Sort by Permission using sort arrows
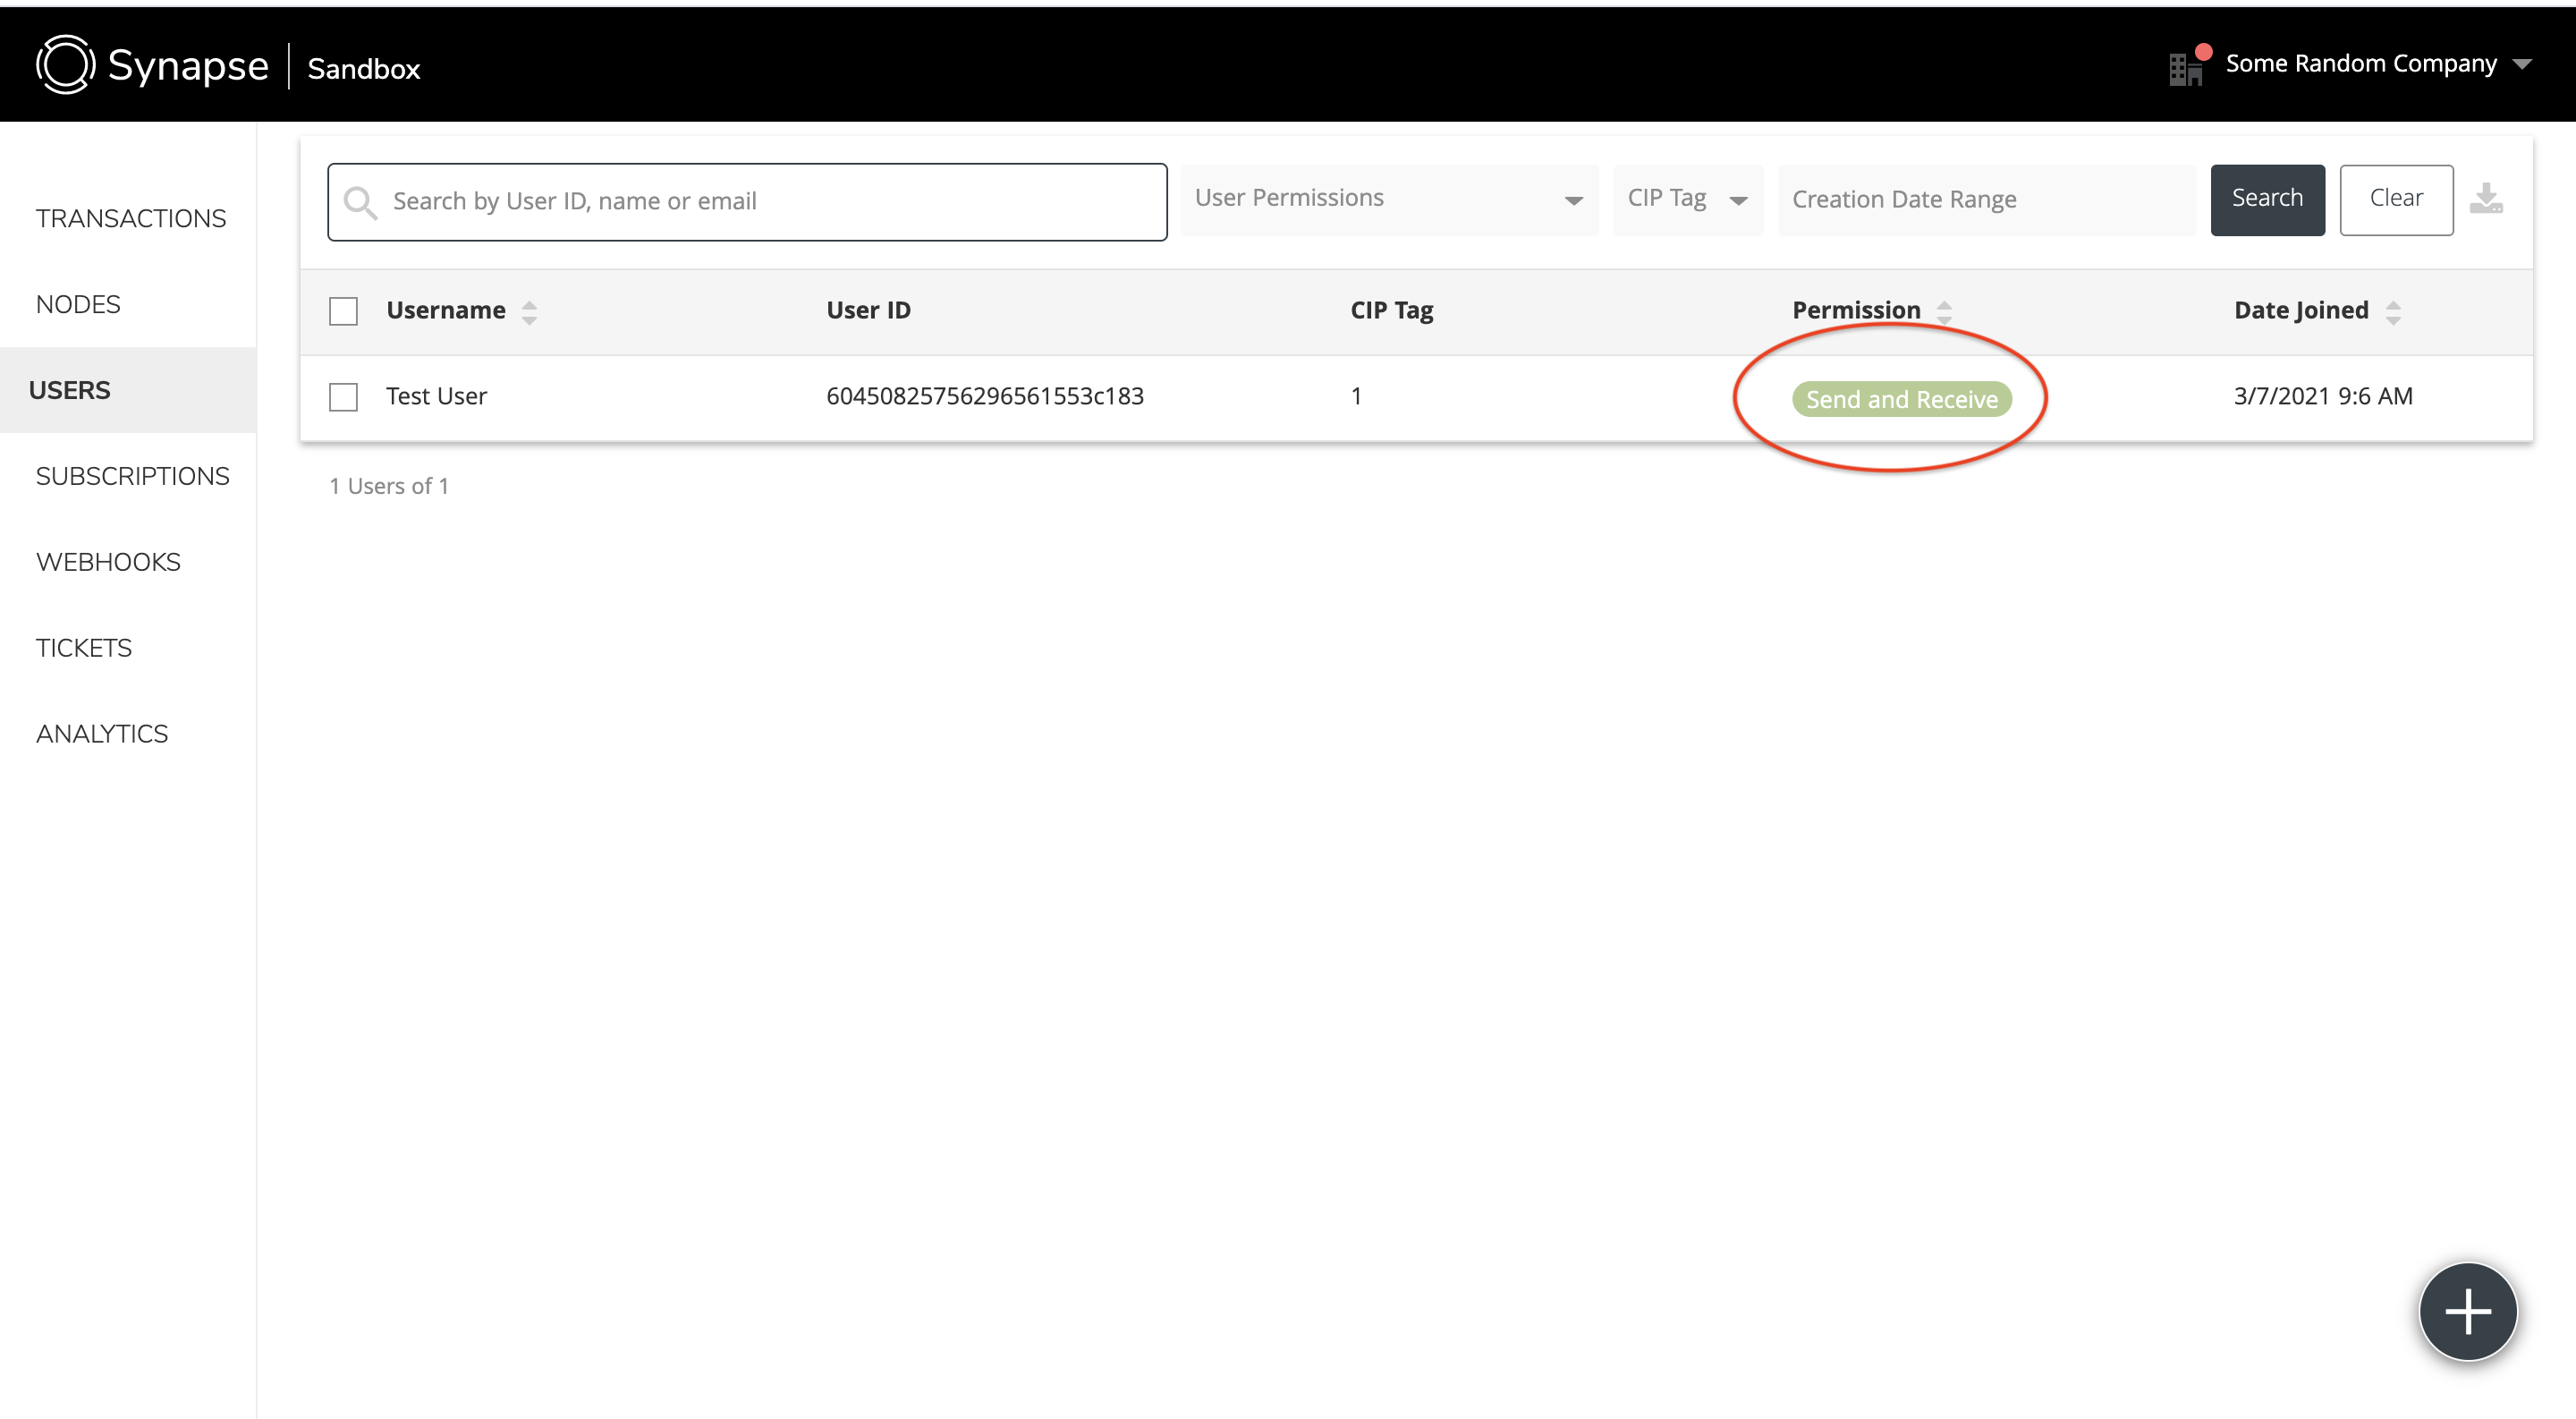The image size is (2576, 1419). click(1944, 312)
